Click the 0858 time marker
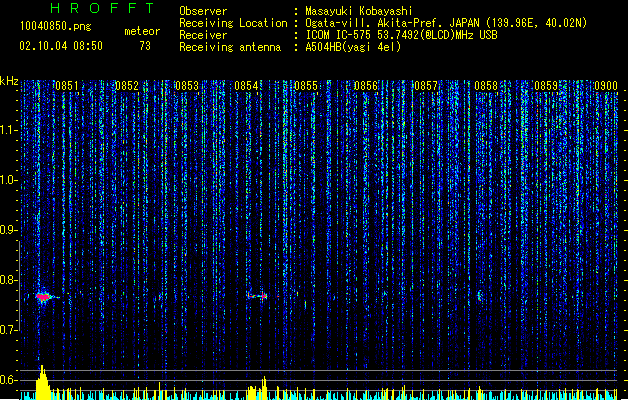Screen dimensions: 629x400 486,86
